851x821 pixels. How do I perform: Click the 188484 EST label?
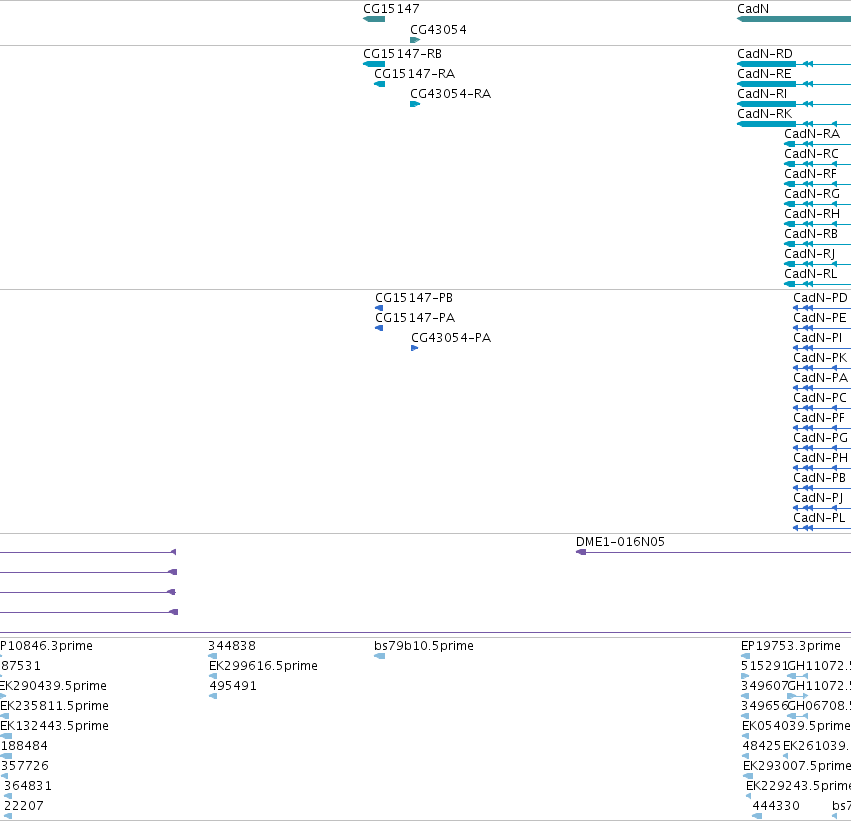pyautogui.click(x=24, y=746)
